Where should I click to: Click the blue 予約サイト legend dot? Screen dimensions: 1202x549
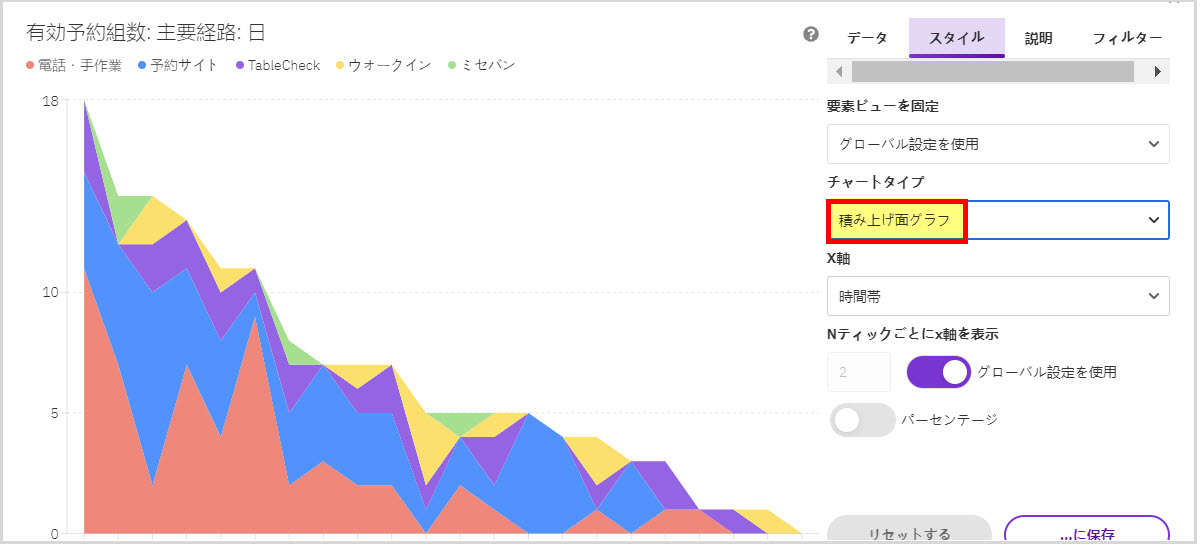coord(142,66)
